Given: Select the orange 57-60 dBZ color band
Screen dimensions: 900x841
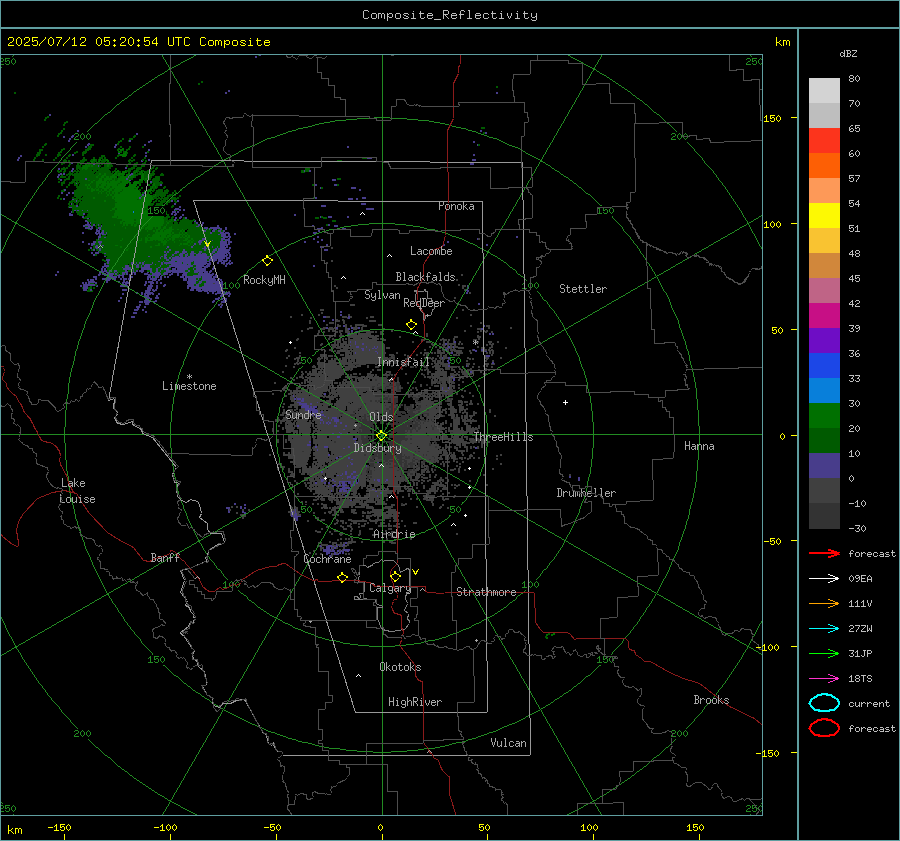Looking at the screenshot, I should pyautogui.click(x=824, y=166).
